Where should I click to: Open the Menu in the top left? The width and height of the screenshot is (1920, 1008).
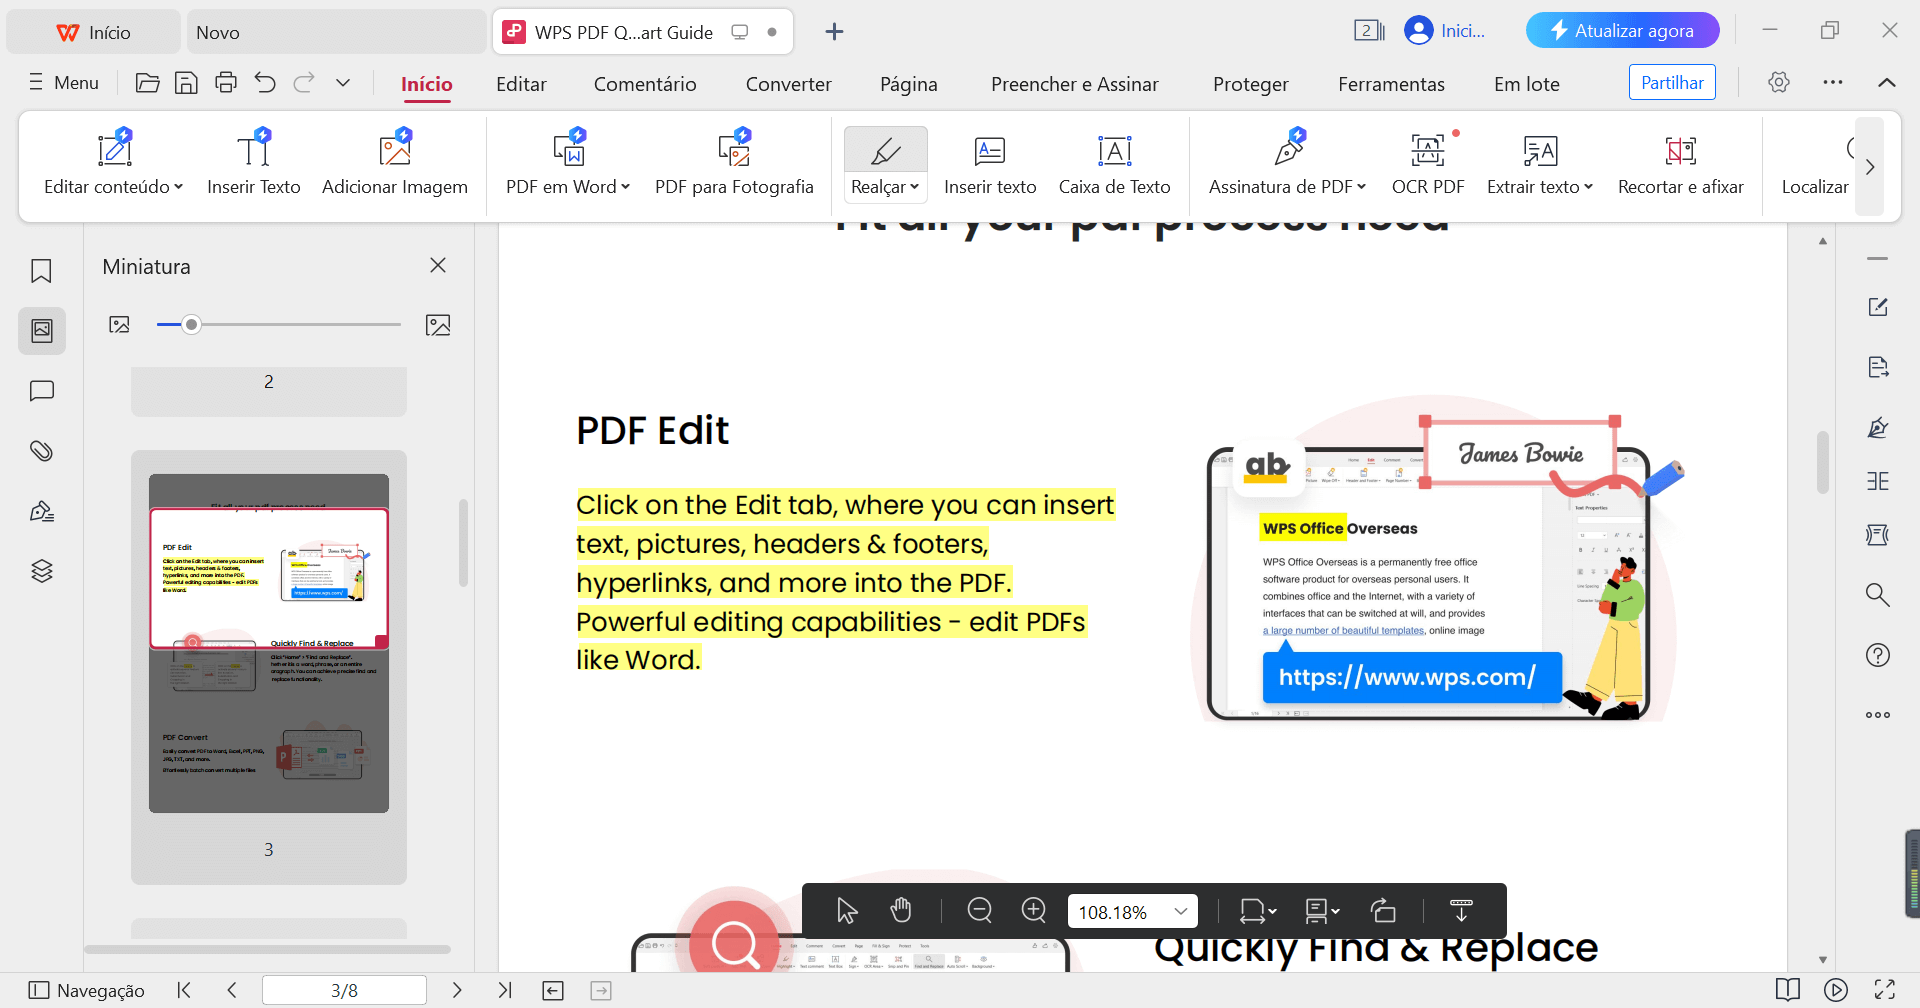[x=63, y=82]
